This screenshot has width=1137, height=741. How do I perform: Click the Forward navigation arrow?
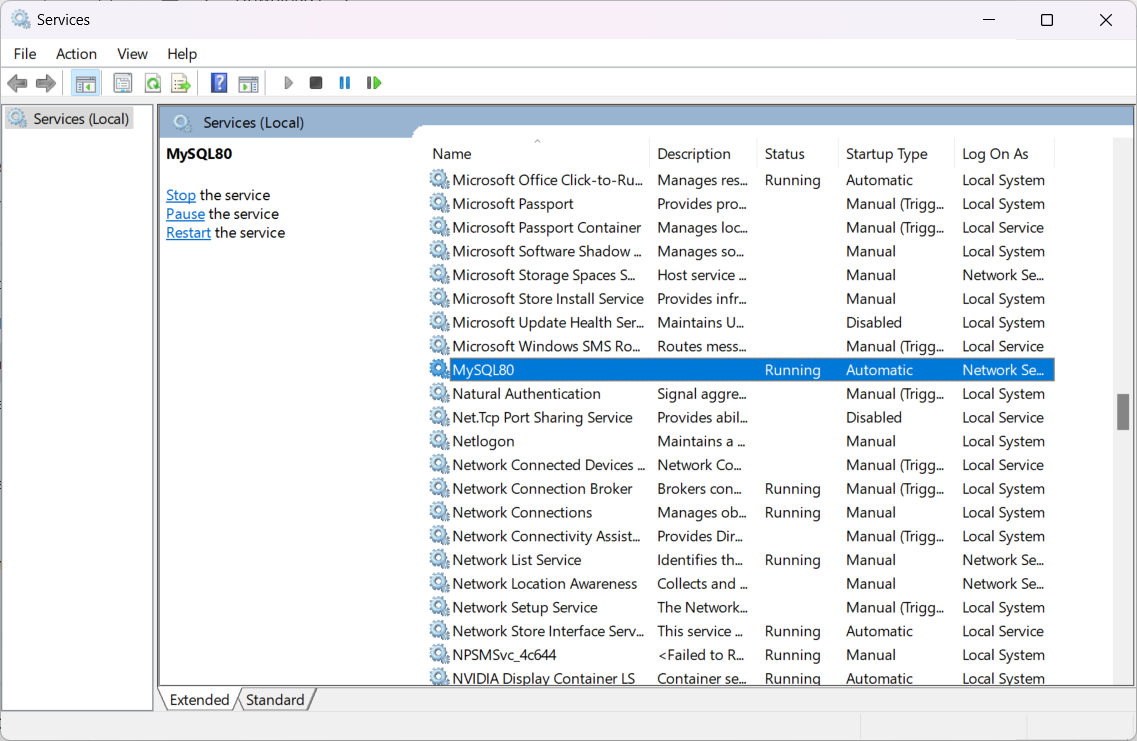point(45,82)
